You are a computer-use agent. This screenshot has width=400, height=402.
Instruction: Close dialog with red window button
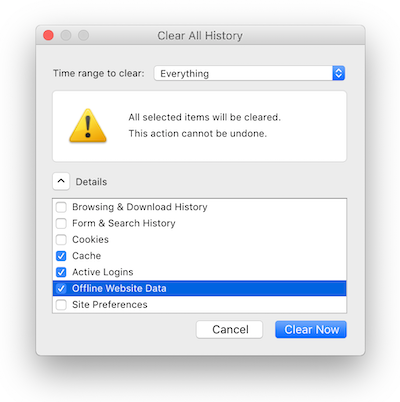click(48, 35)
